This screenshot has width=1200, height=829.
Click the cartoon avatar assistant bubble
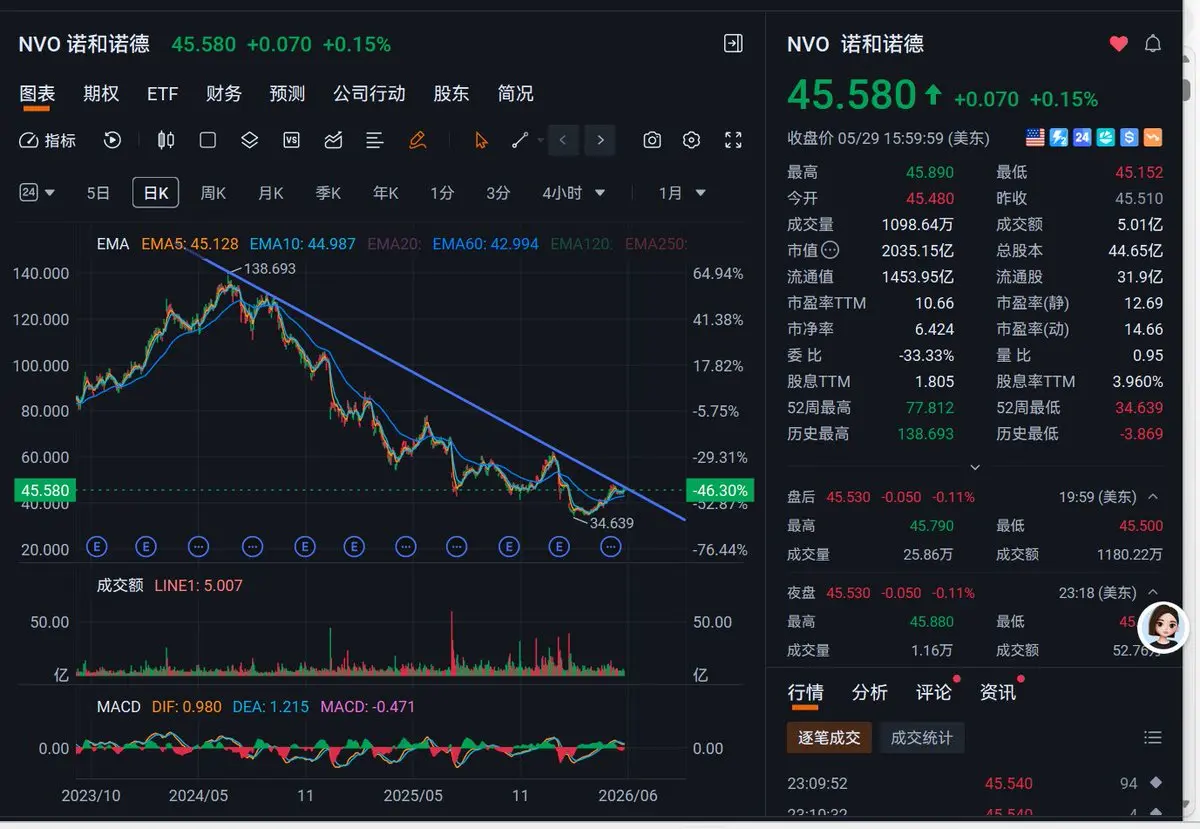1164,627
